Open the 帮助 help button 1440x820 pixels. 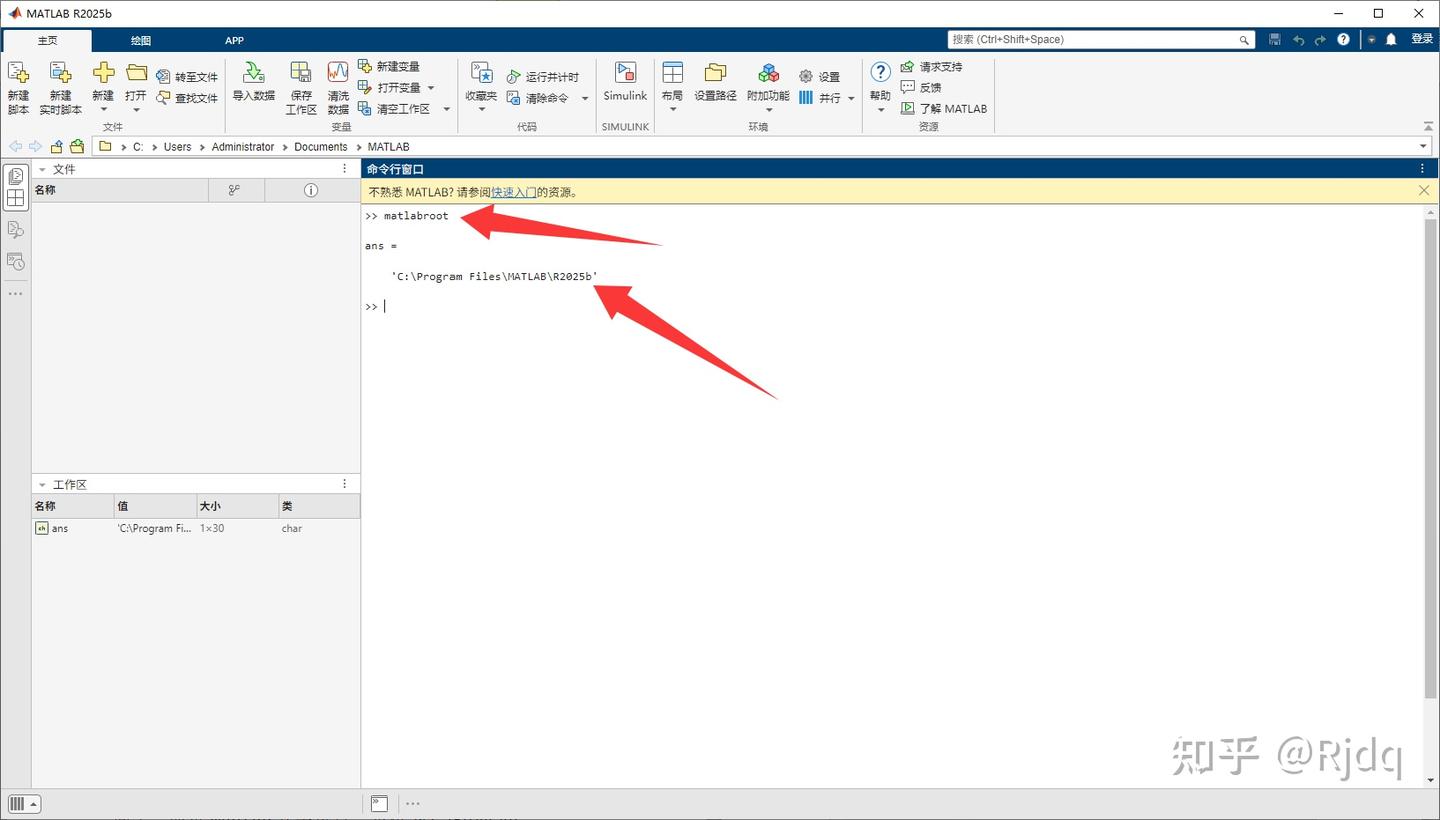[x=880, y=82]
